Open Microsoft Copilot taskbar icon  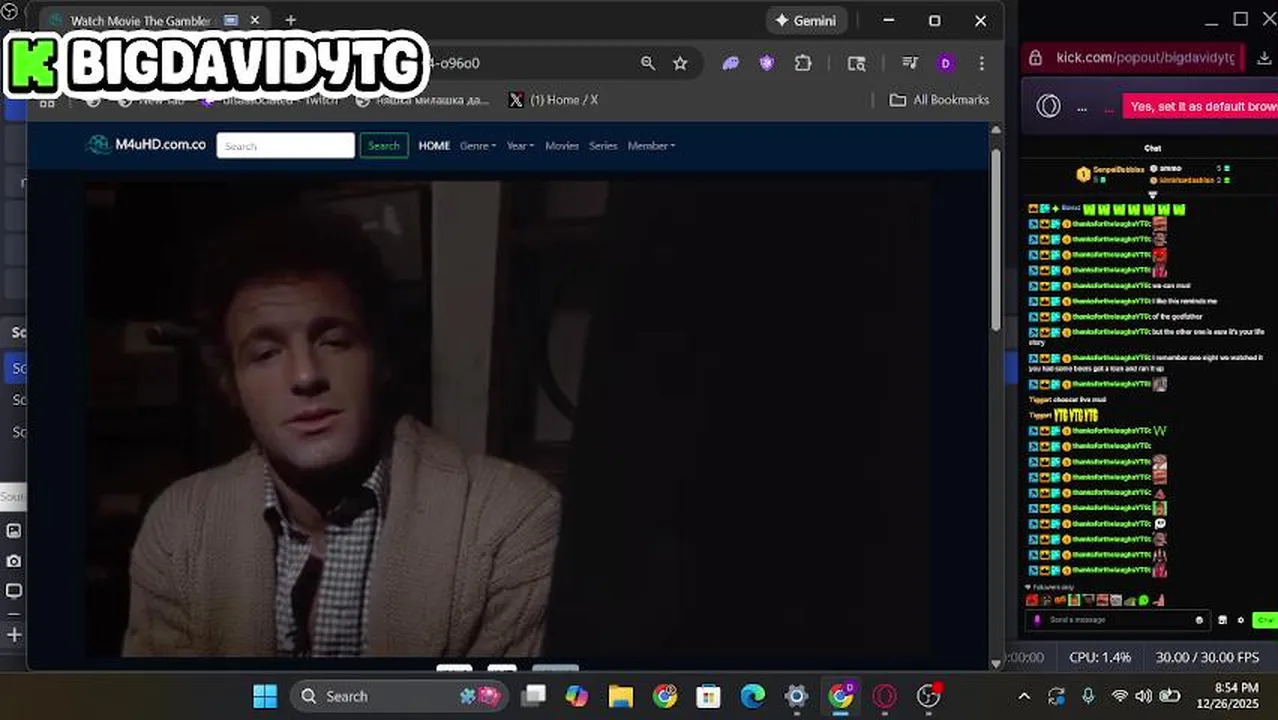(x=577, y=696)
